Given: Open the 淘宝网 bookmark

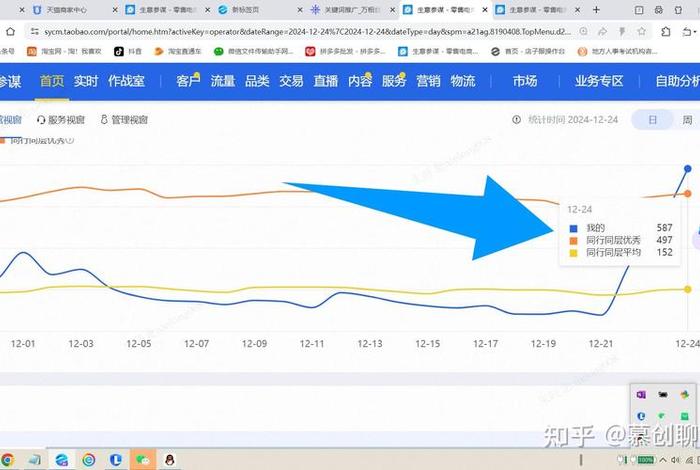Looking at the screenshot, I should (x=64, y=51).
